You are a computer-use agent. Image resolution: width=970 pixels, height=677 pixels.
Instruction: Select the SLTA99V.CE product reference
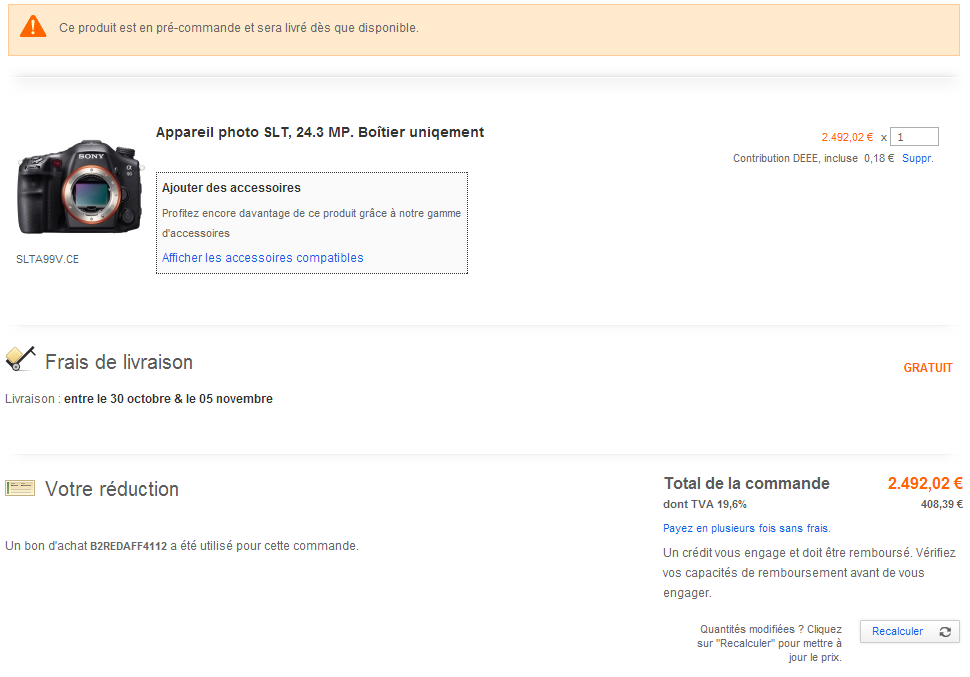[47, 259]
